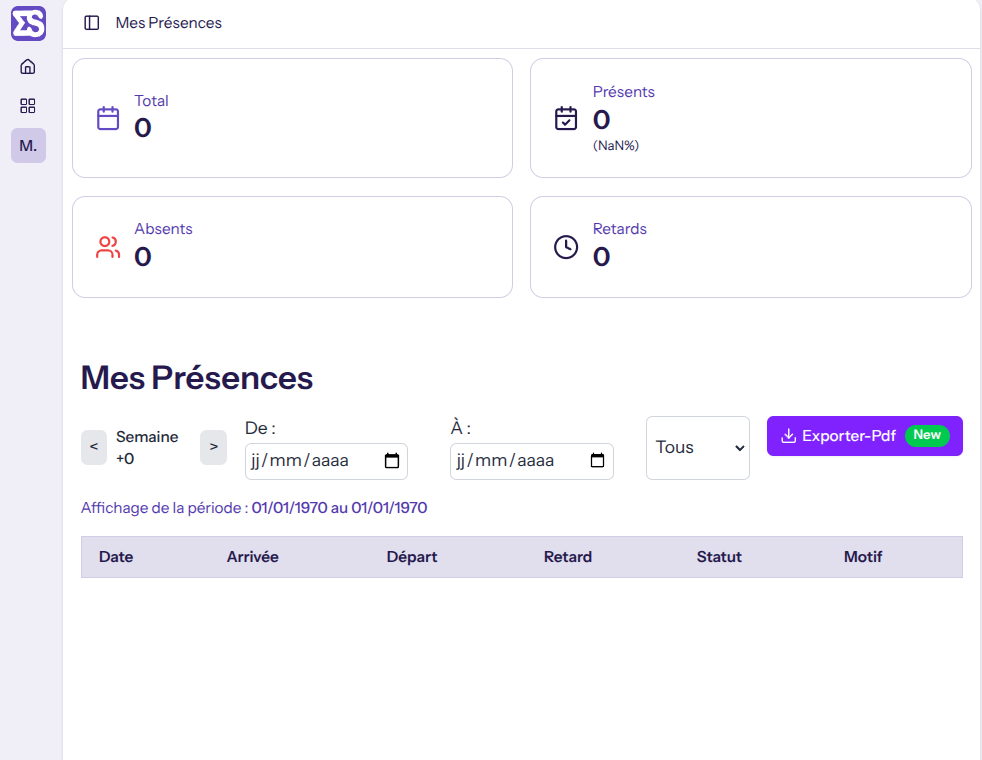Open the date picker for the À field
Viewport: 982px width, 760px height.
(x=598, y=461)
